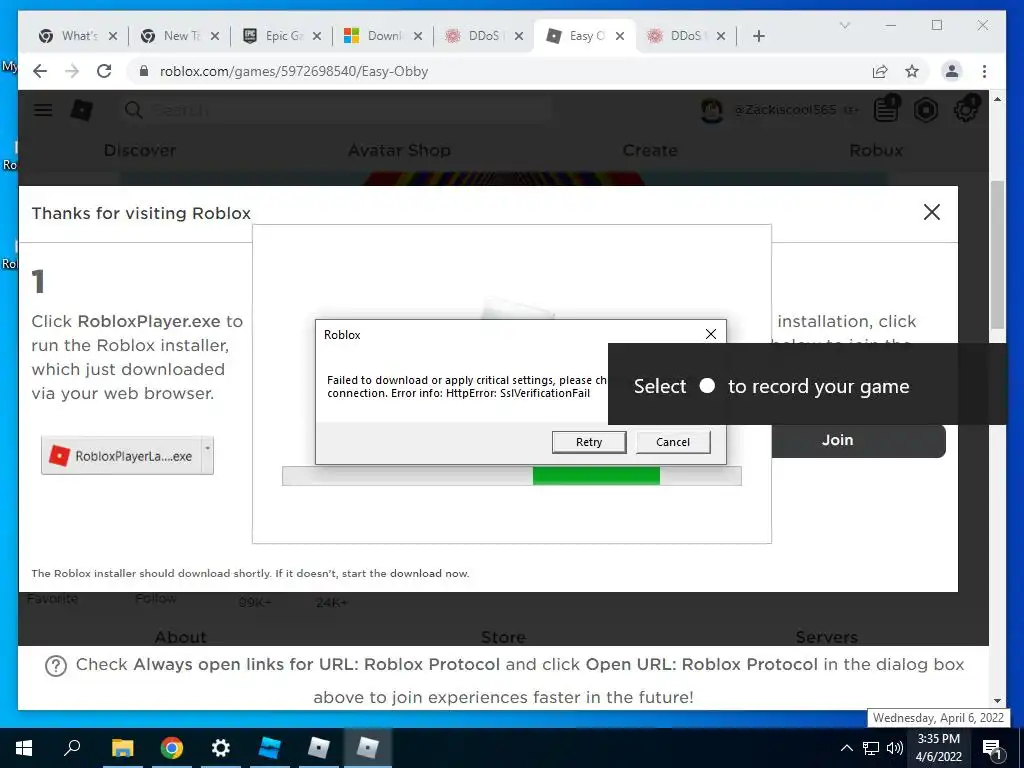
Task: Go to the Create page
Action: pyautogui.click(x=650, y=150)
